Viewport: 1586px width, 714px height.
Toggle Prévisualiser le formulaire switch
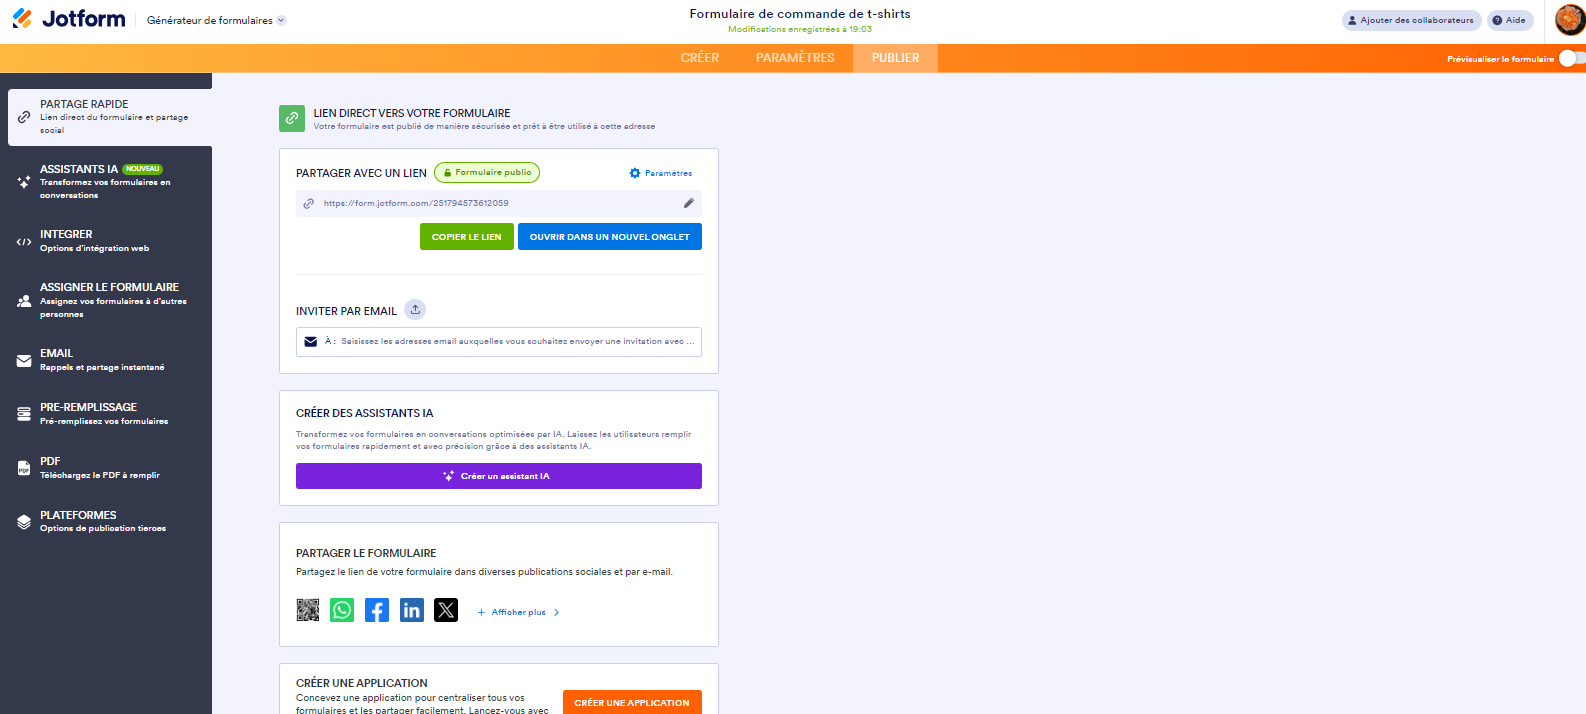click(x=1571, y=58)
